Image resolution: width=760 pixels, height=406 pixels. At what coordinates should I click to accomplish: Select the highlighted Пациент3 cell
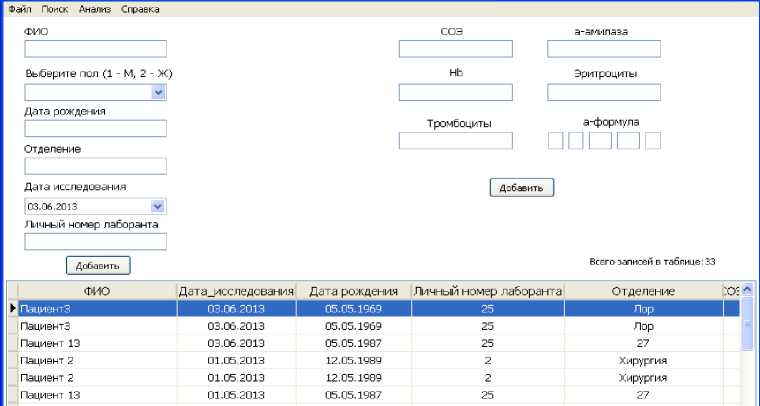coord(97,309)
